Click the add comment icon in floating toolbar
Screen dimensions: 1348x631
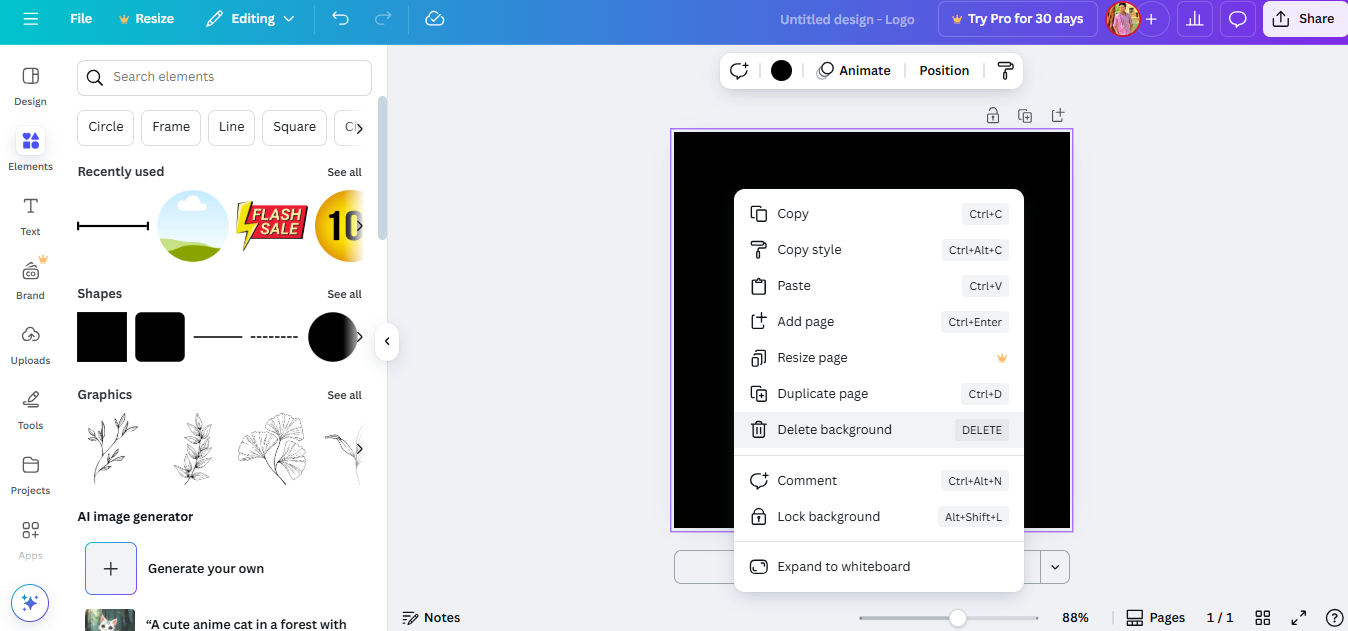739,70
